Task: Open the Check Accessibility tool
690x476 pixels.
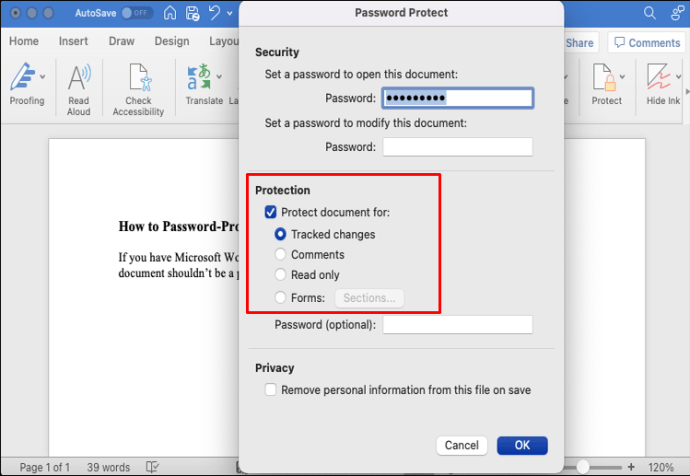Action: 138,77
